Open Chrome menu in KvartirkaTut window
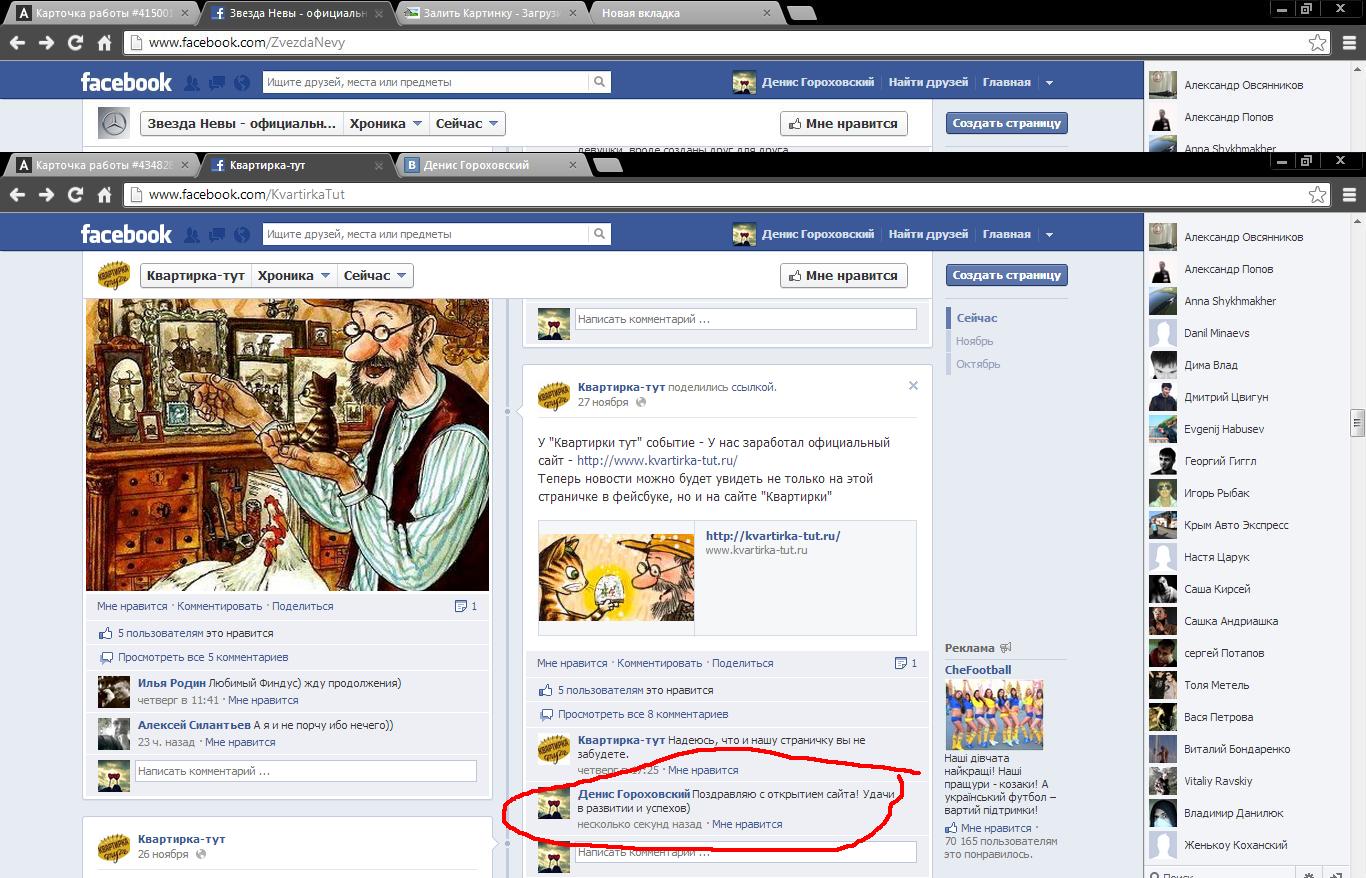Image resolution: width=1366 pixels, height=878 pixels. click(1349, 195)
